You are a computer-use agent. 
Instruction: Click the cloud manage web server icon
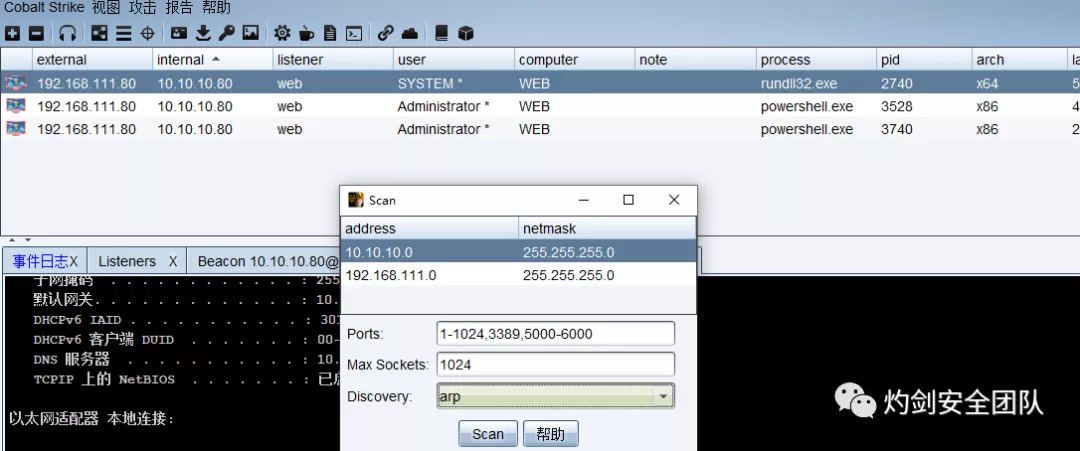(x=409, y=32)
